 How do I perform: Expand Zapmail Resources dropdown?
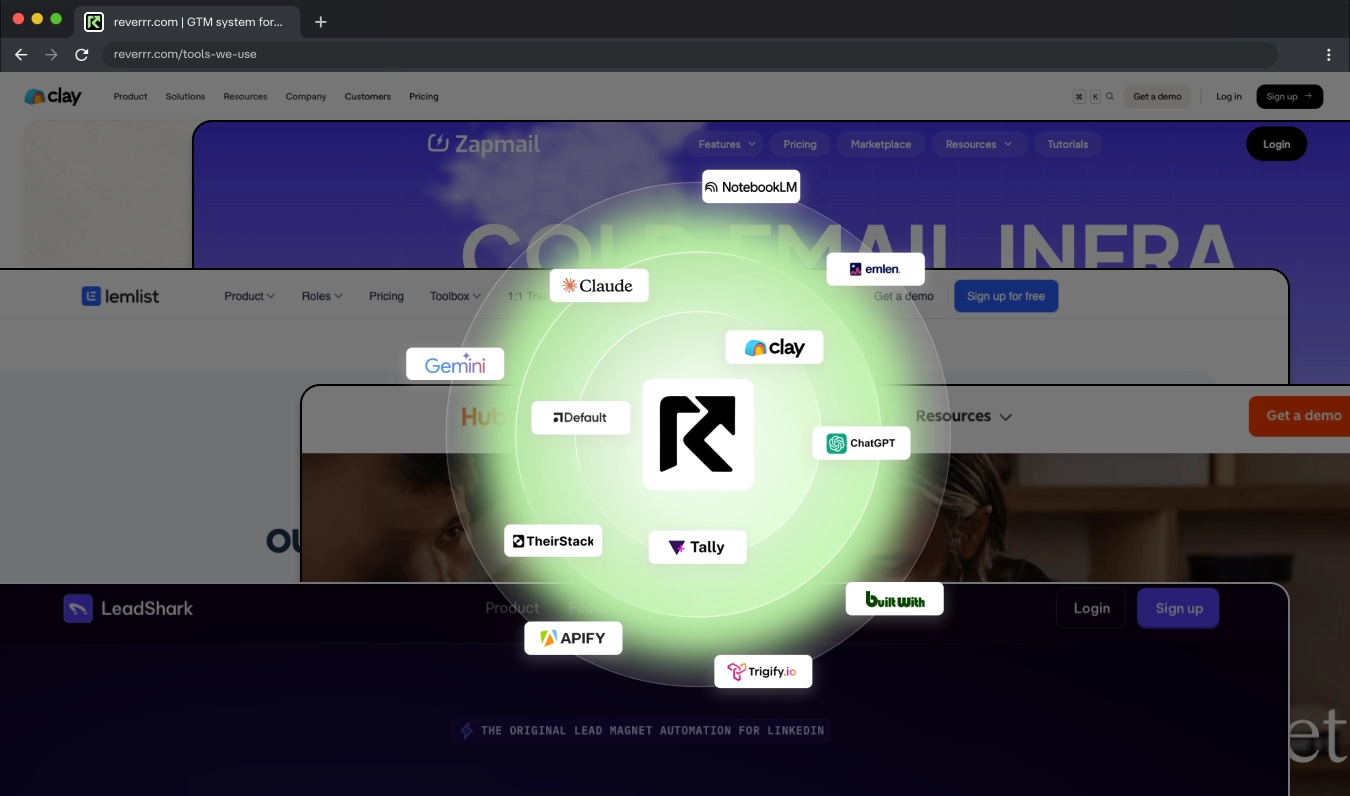coord(979,144)
